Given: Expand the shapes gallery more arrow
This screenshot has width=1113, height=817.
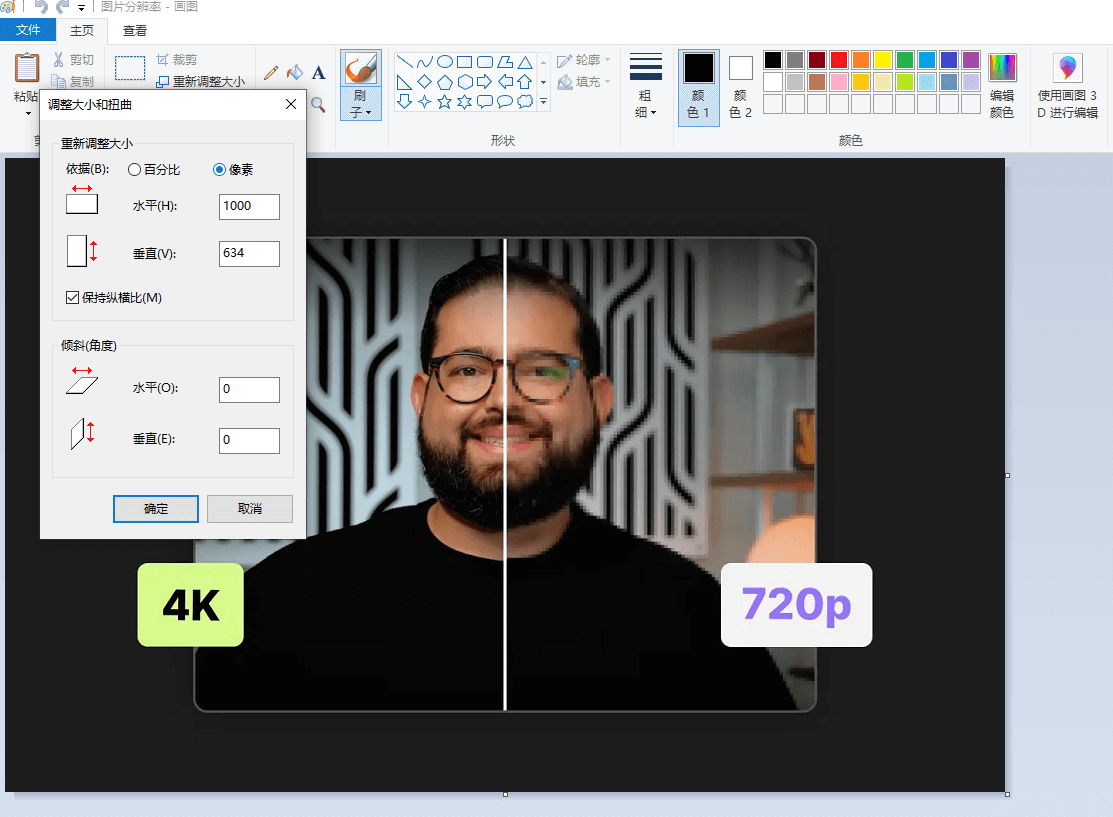Looking at the screenshot, I should (x=544, y=101).
